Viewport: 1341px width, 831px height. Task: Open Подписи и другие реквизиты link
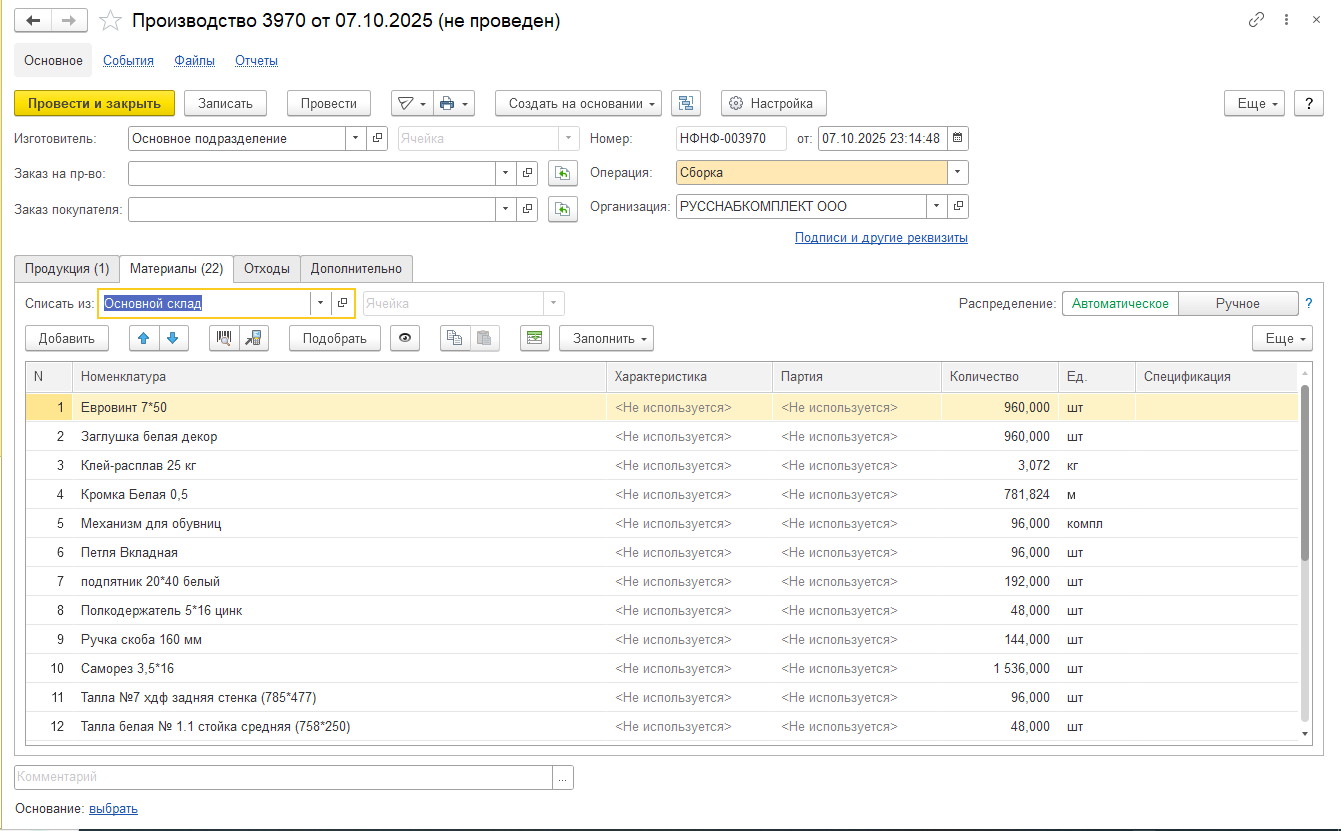point(880,238)
